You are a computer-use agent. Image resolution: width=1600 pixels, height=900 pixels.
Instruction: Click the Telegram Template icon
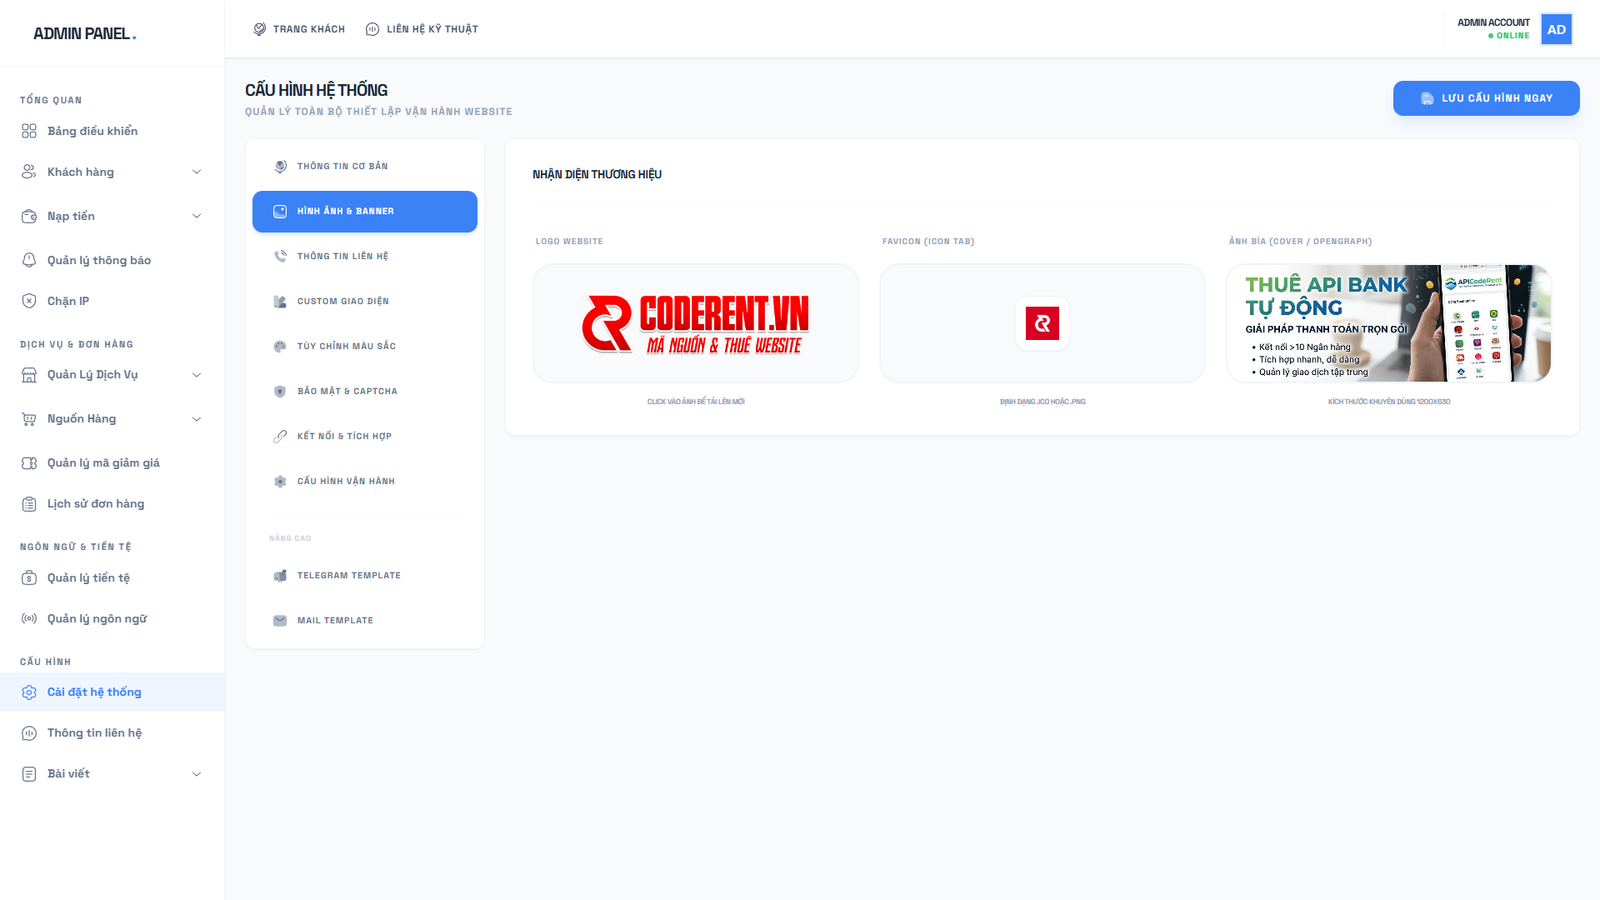pyautogui.click(x=279, y=575)
